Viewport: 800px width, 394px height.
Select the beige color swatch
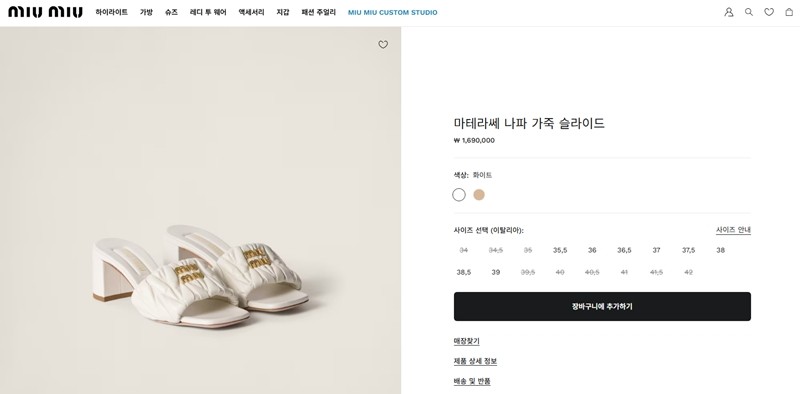point(479,194)
